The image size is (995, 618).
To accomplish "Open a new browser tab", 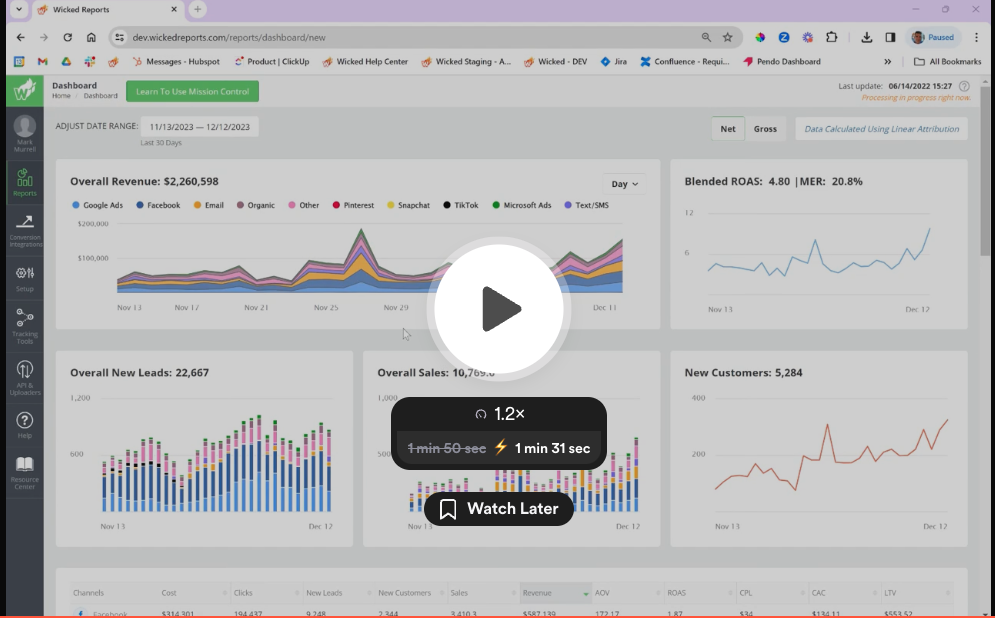I will pyautogui.click(x=197, y=10).
